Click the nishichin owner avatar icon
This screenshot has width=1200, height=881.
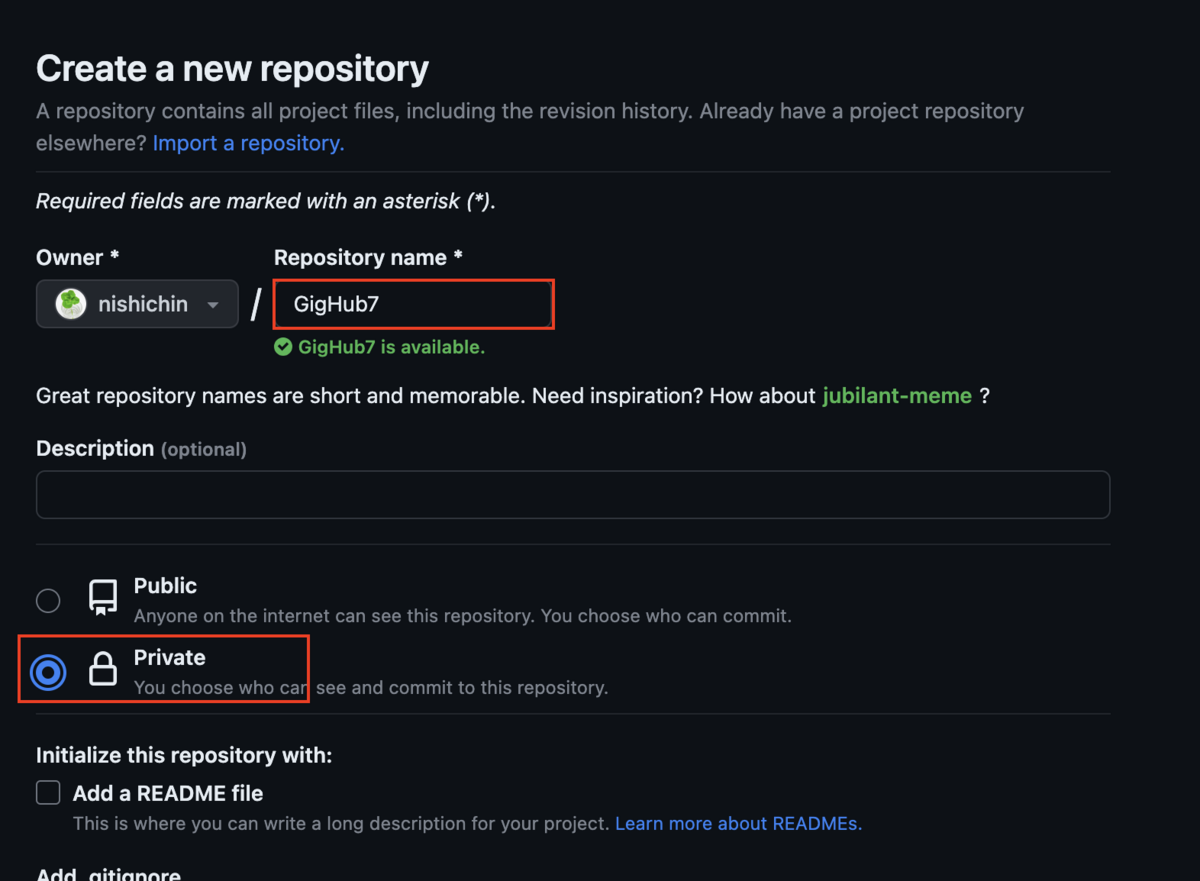71,304
